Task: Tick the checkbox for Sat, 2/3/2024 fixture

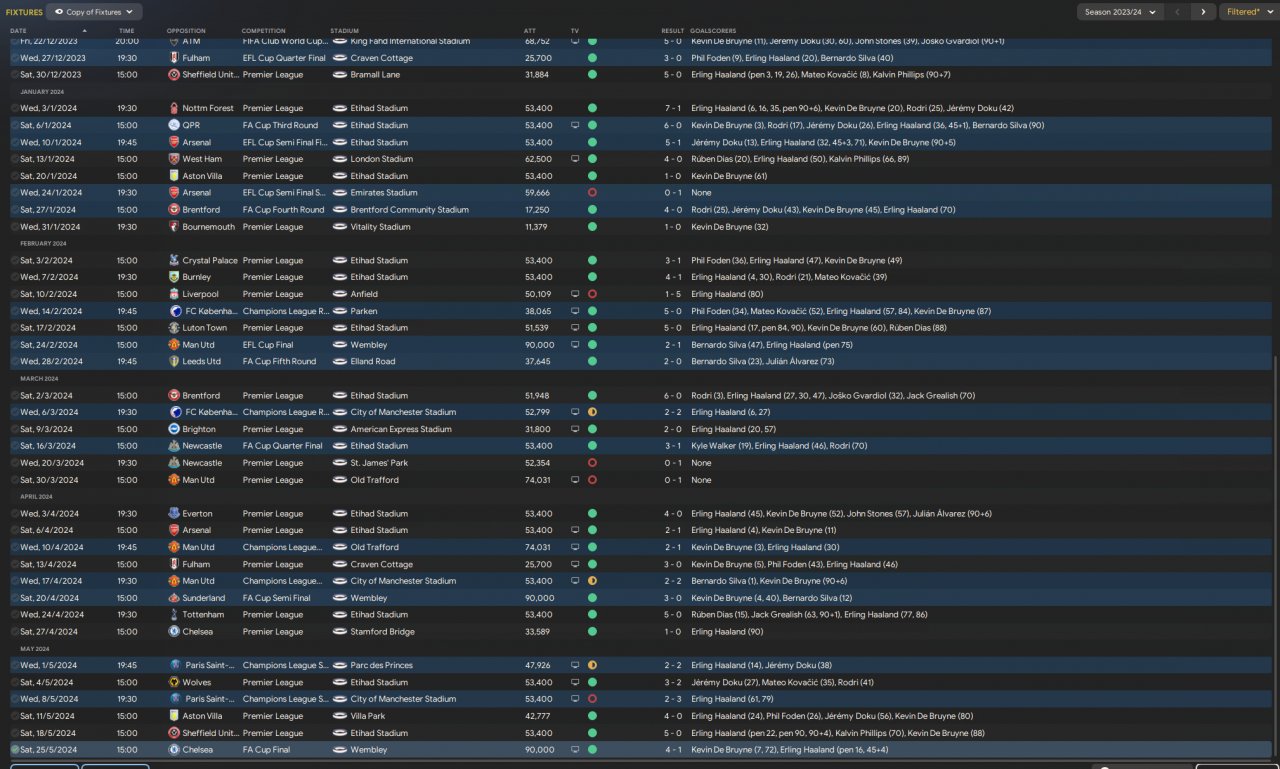Action: (15, 395)
